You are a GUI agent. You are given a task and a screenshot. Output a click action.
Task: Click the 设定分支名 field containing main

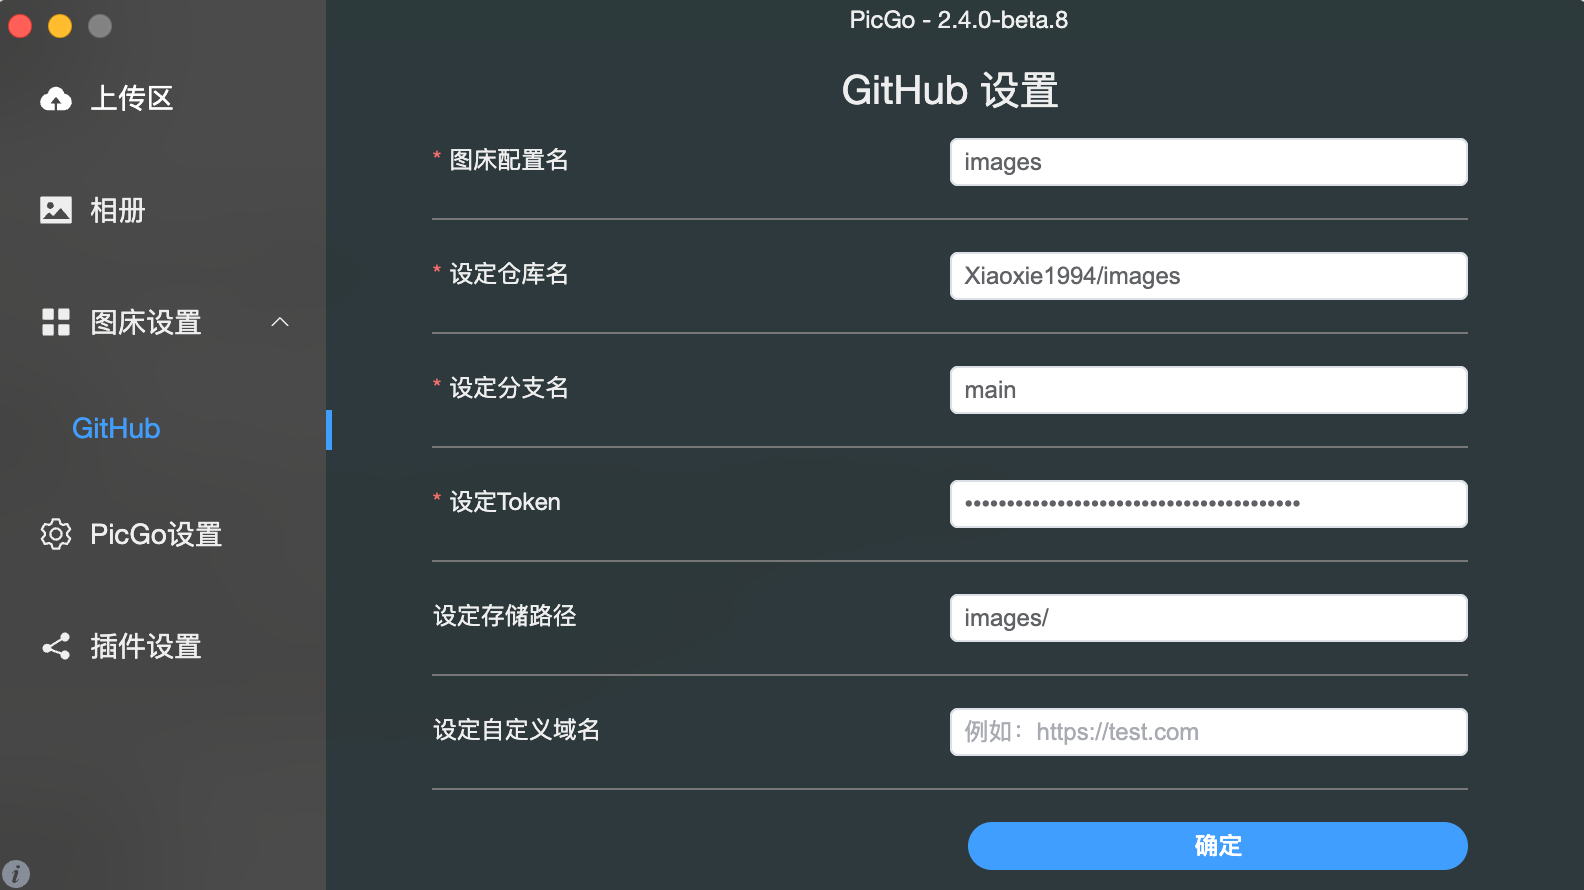coord(1208,390)
